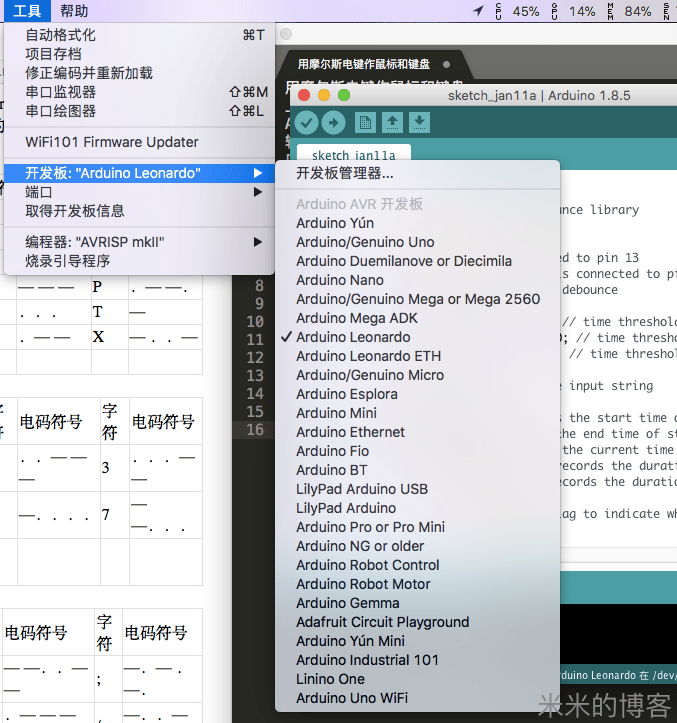
Task: Click the Upload arrow icon
Action: click(333, 122)
